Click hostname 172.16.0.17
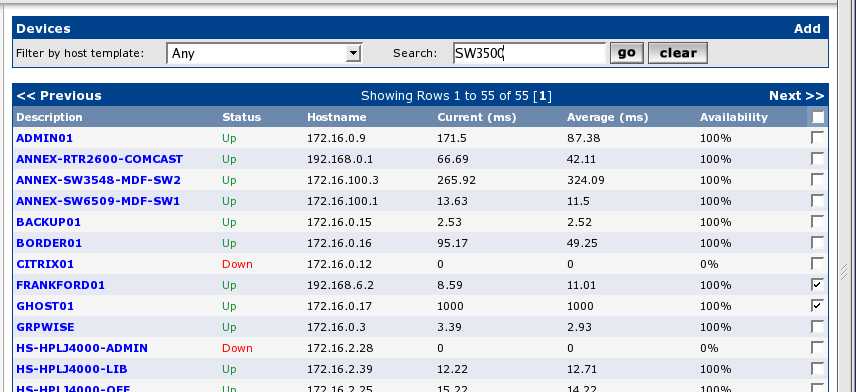 click(x=339, y=306)
